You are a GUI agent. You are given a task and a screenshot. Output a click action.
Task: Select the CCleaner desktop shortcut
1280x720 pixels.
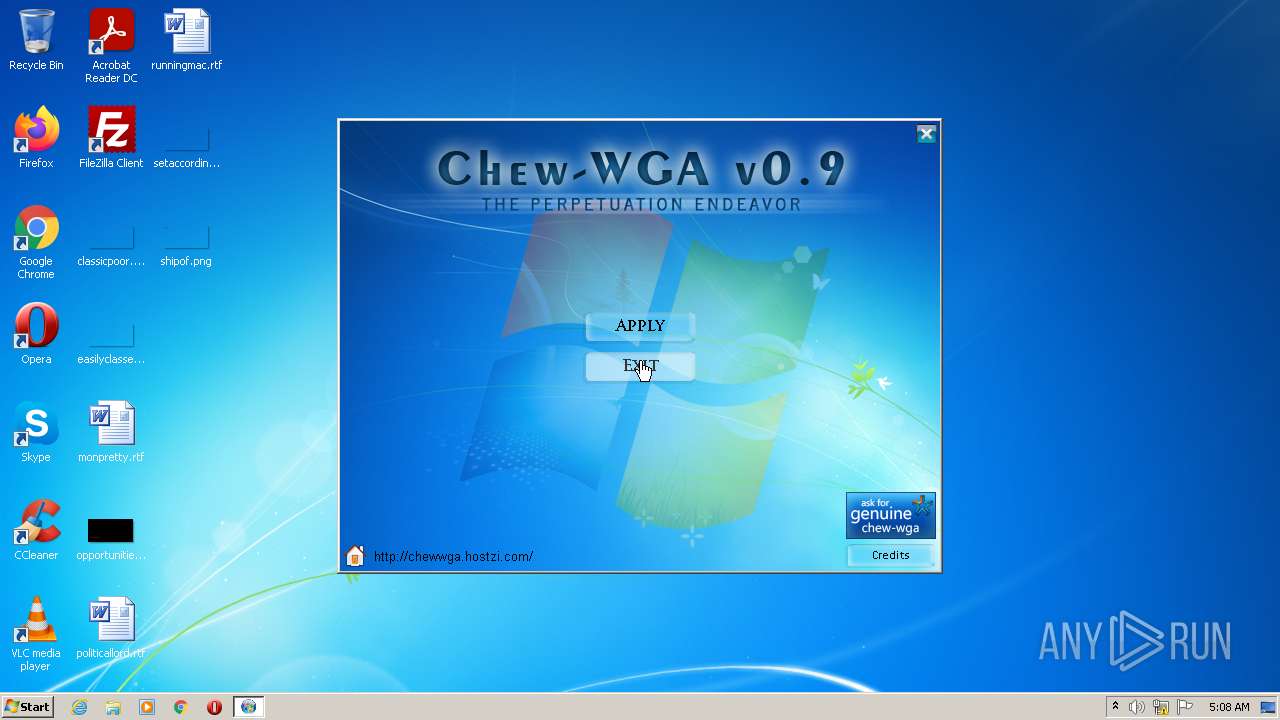36,530
